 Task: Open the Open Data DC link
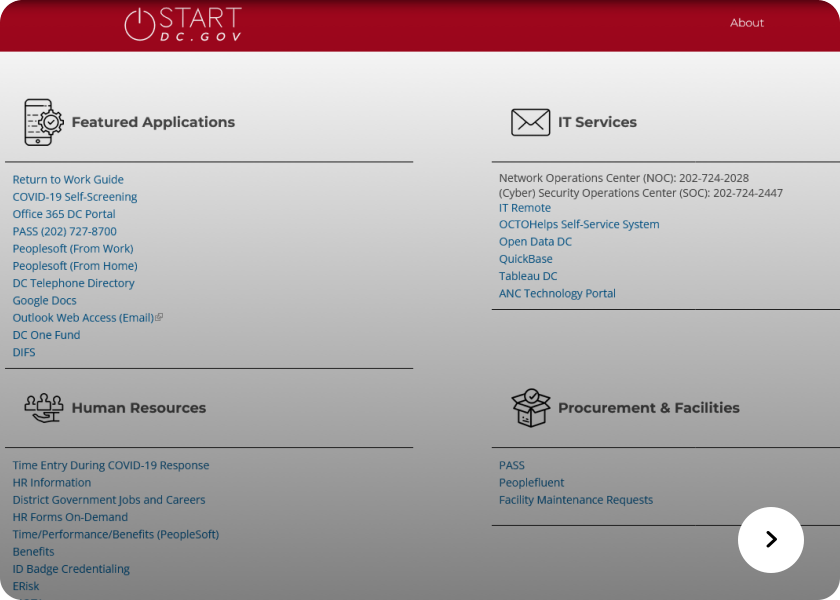click(x=535, y=242)
